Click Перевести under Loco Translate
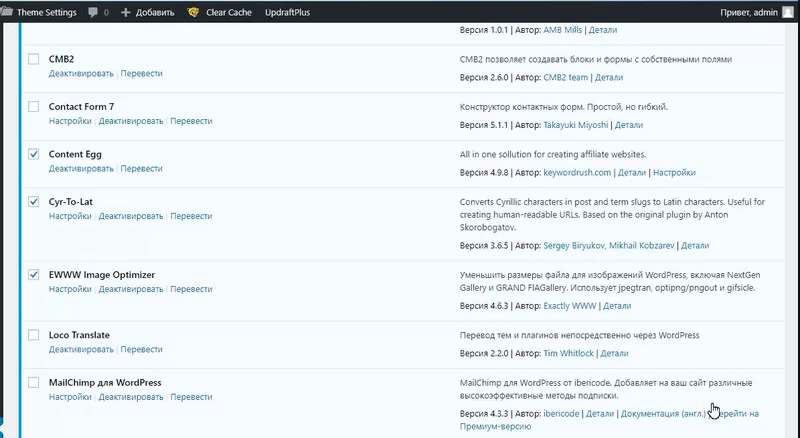800x438 pixels. pyautogui.click(x=141, y=349)
